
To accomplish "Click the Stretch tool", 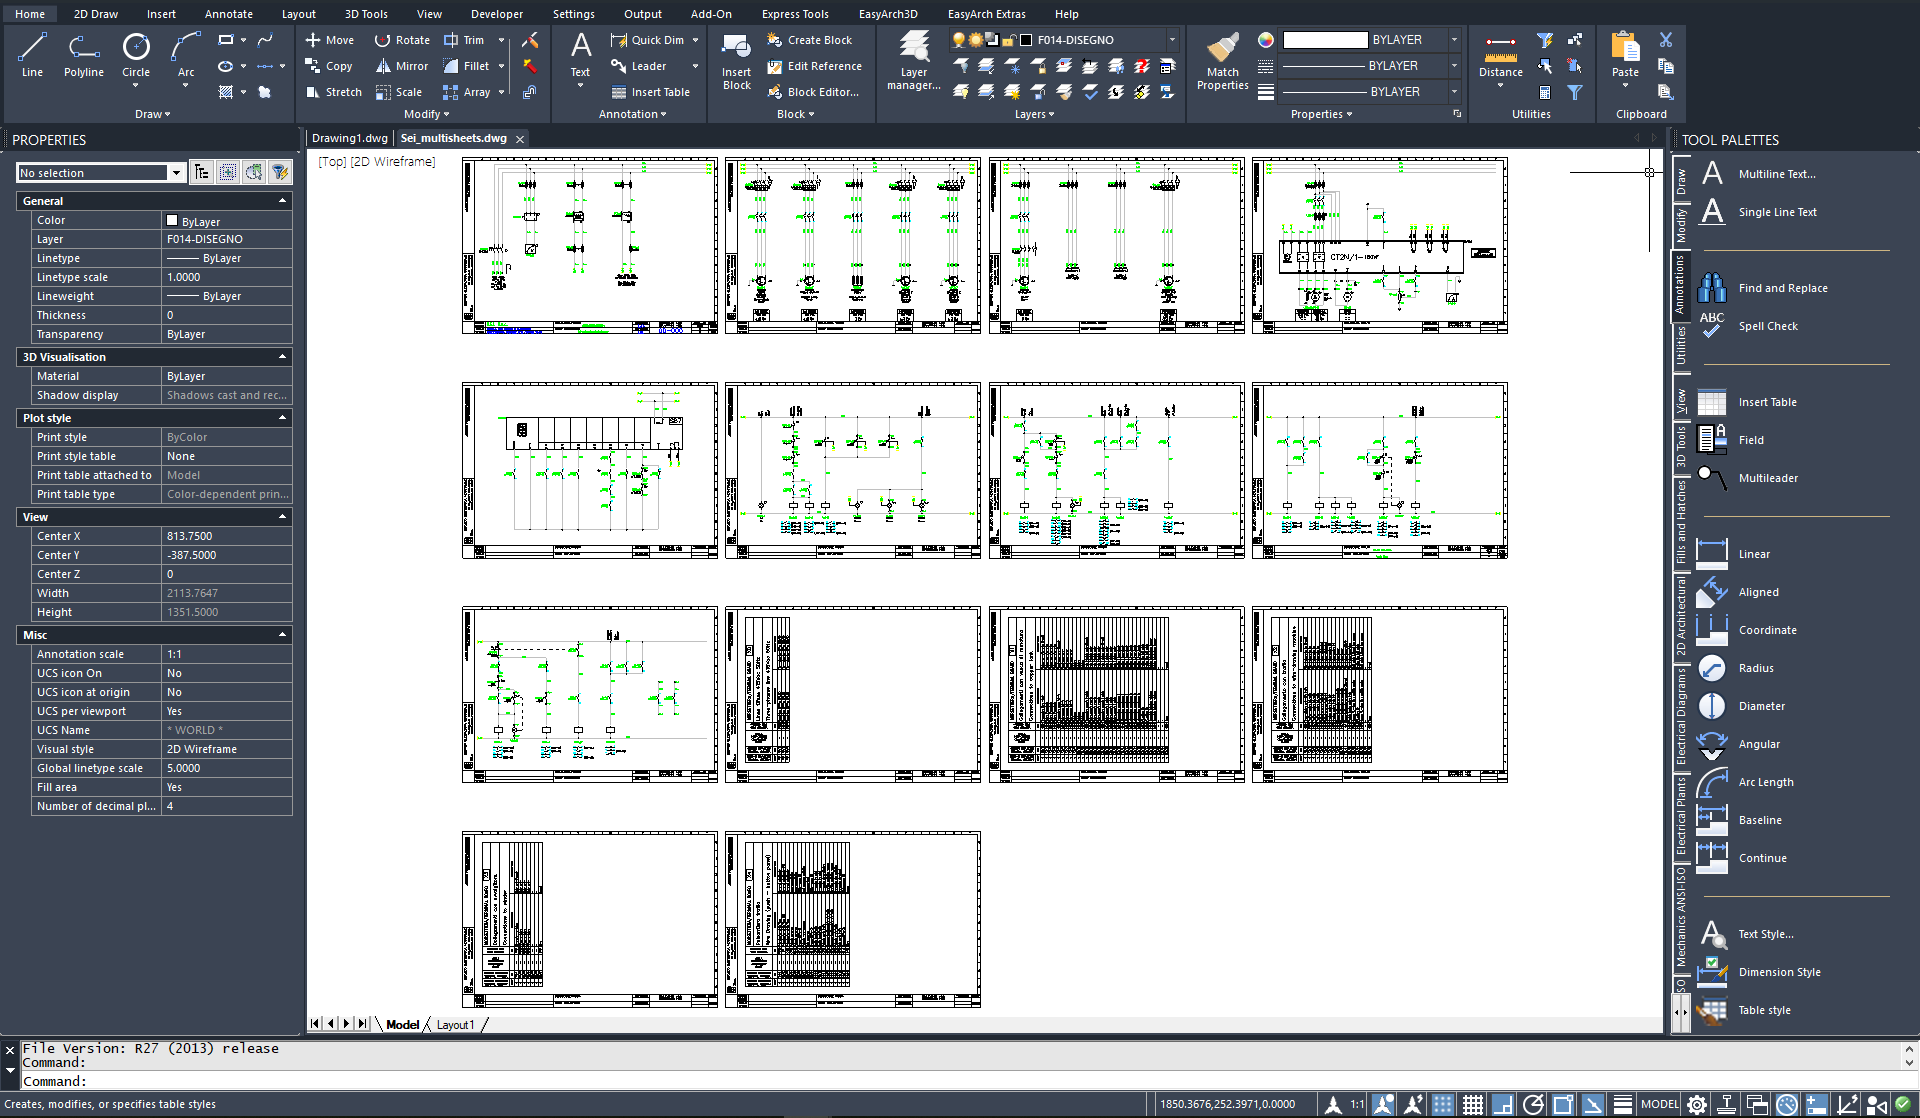I will tap(333, 92).
